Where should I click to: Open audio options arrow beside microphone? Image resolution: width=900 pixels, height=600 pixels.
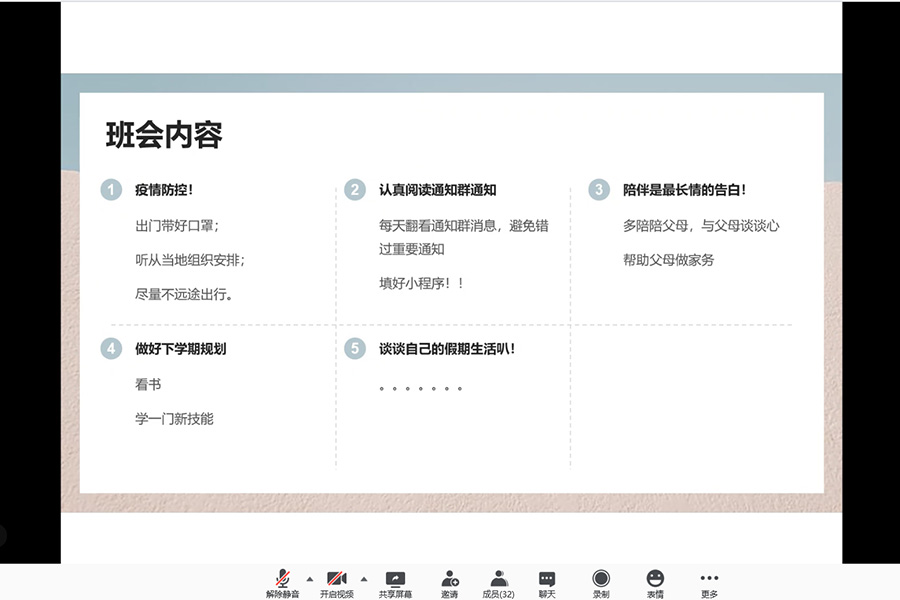point(310,579)
